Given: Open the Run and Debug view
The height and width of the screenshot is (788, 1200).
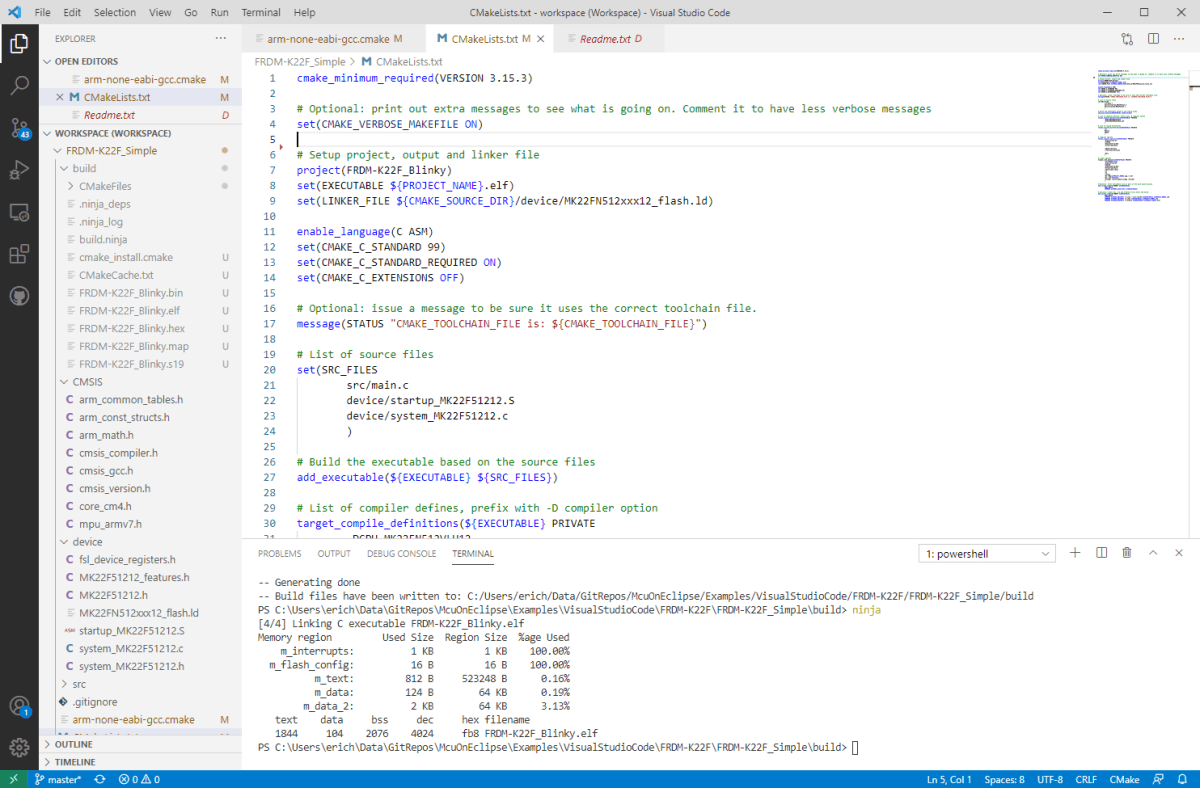Looking at the screenshot, I should (x=20, y=169).
